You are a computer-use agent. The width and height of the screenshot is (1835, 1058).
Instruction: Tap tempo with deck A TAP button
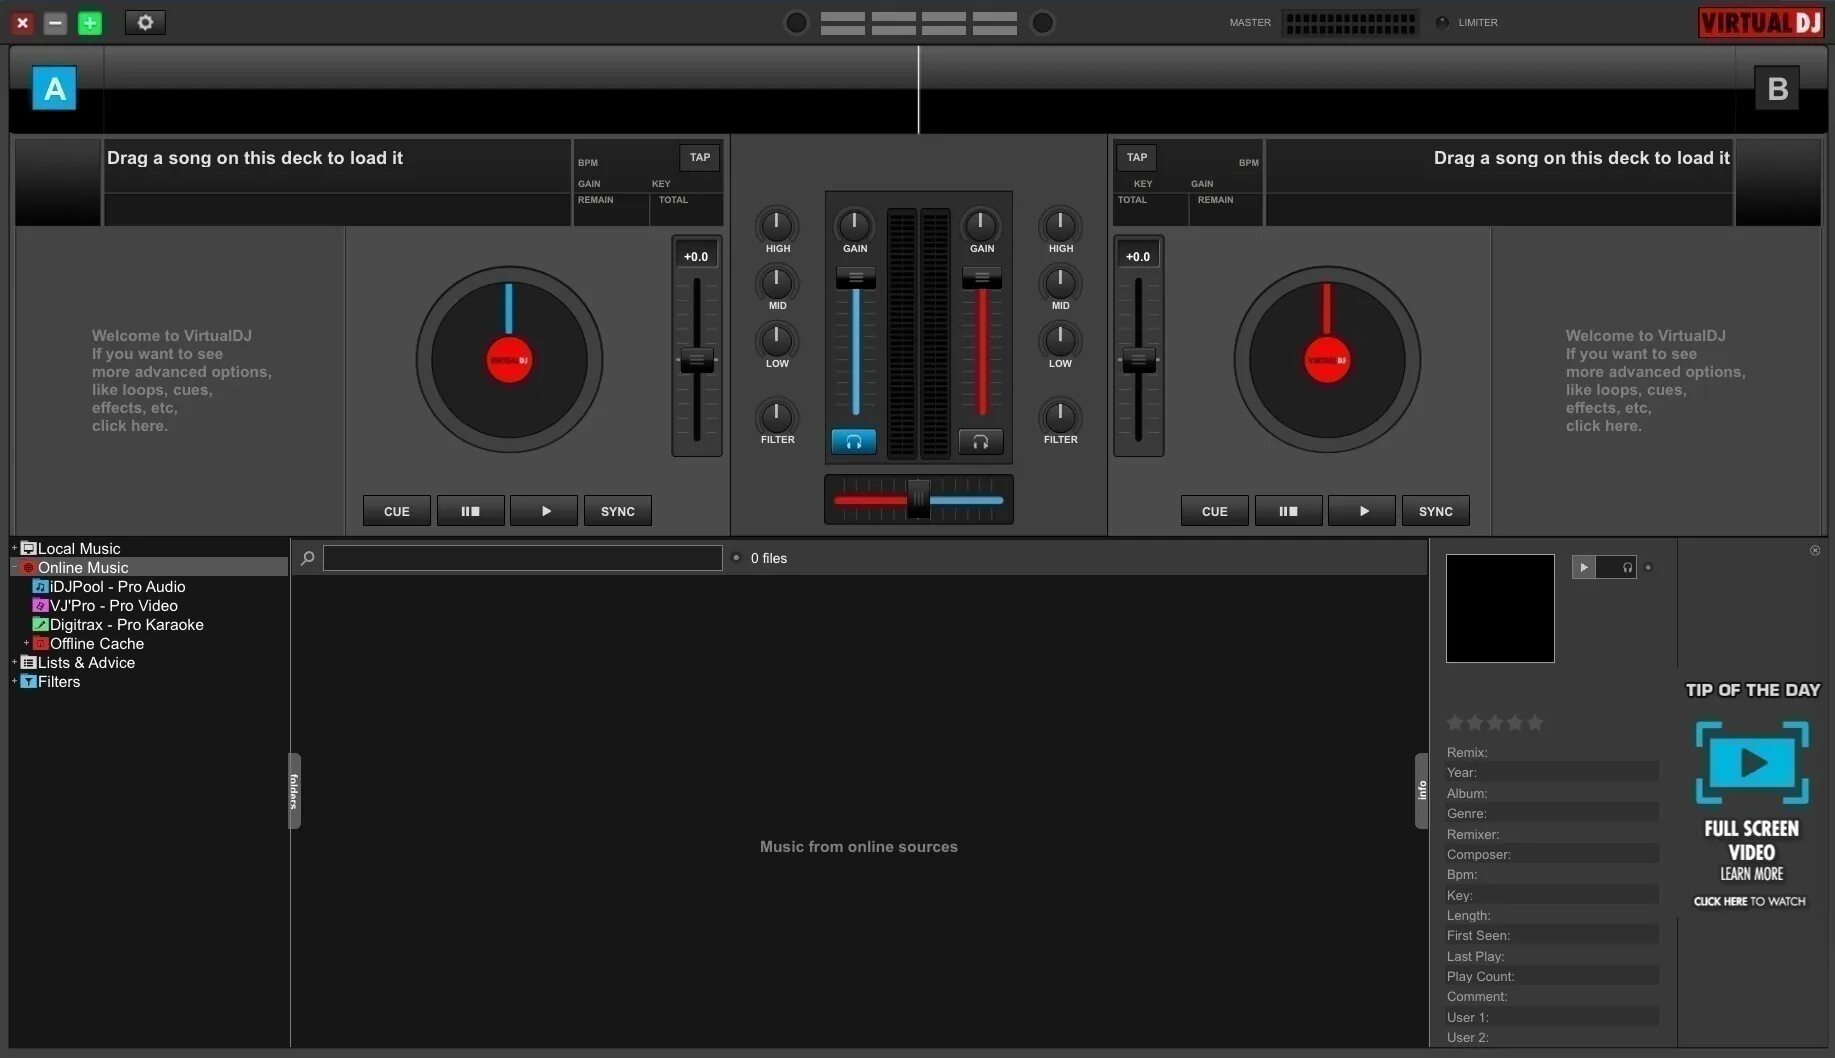[x=700, y=157]
